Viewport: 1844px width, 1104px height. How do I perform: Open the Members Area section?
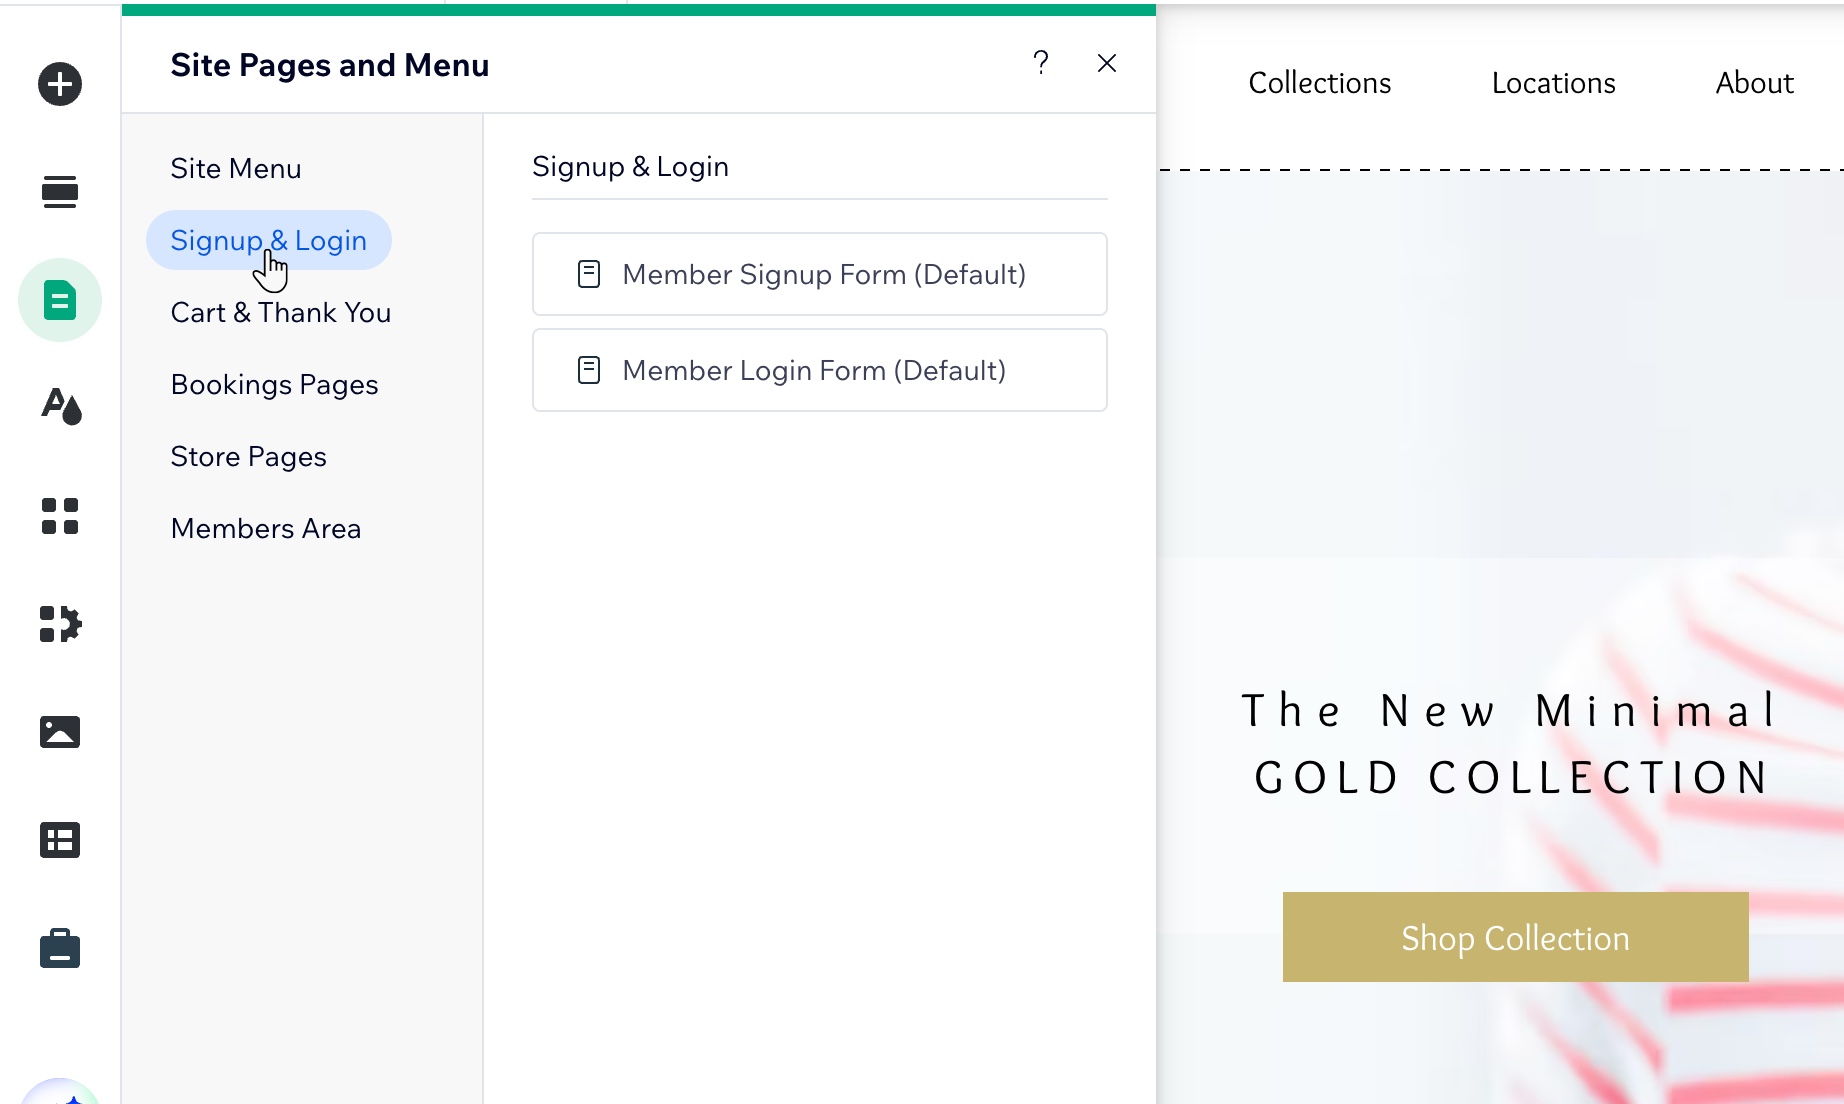pos(266,528)
